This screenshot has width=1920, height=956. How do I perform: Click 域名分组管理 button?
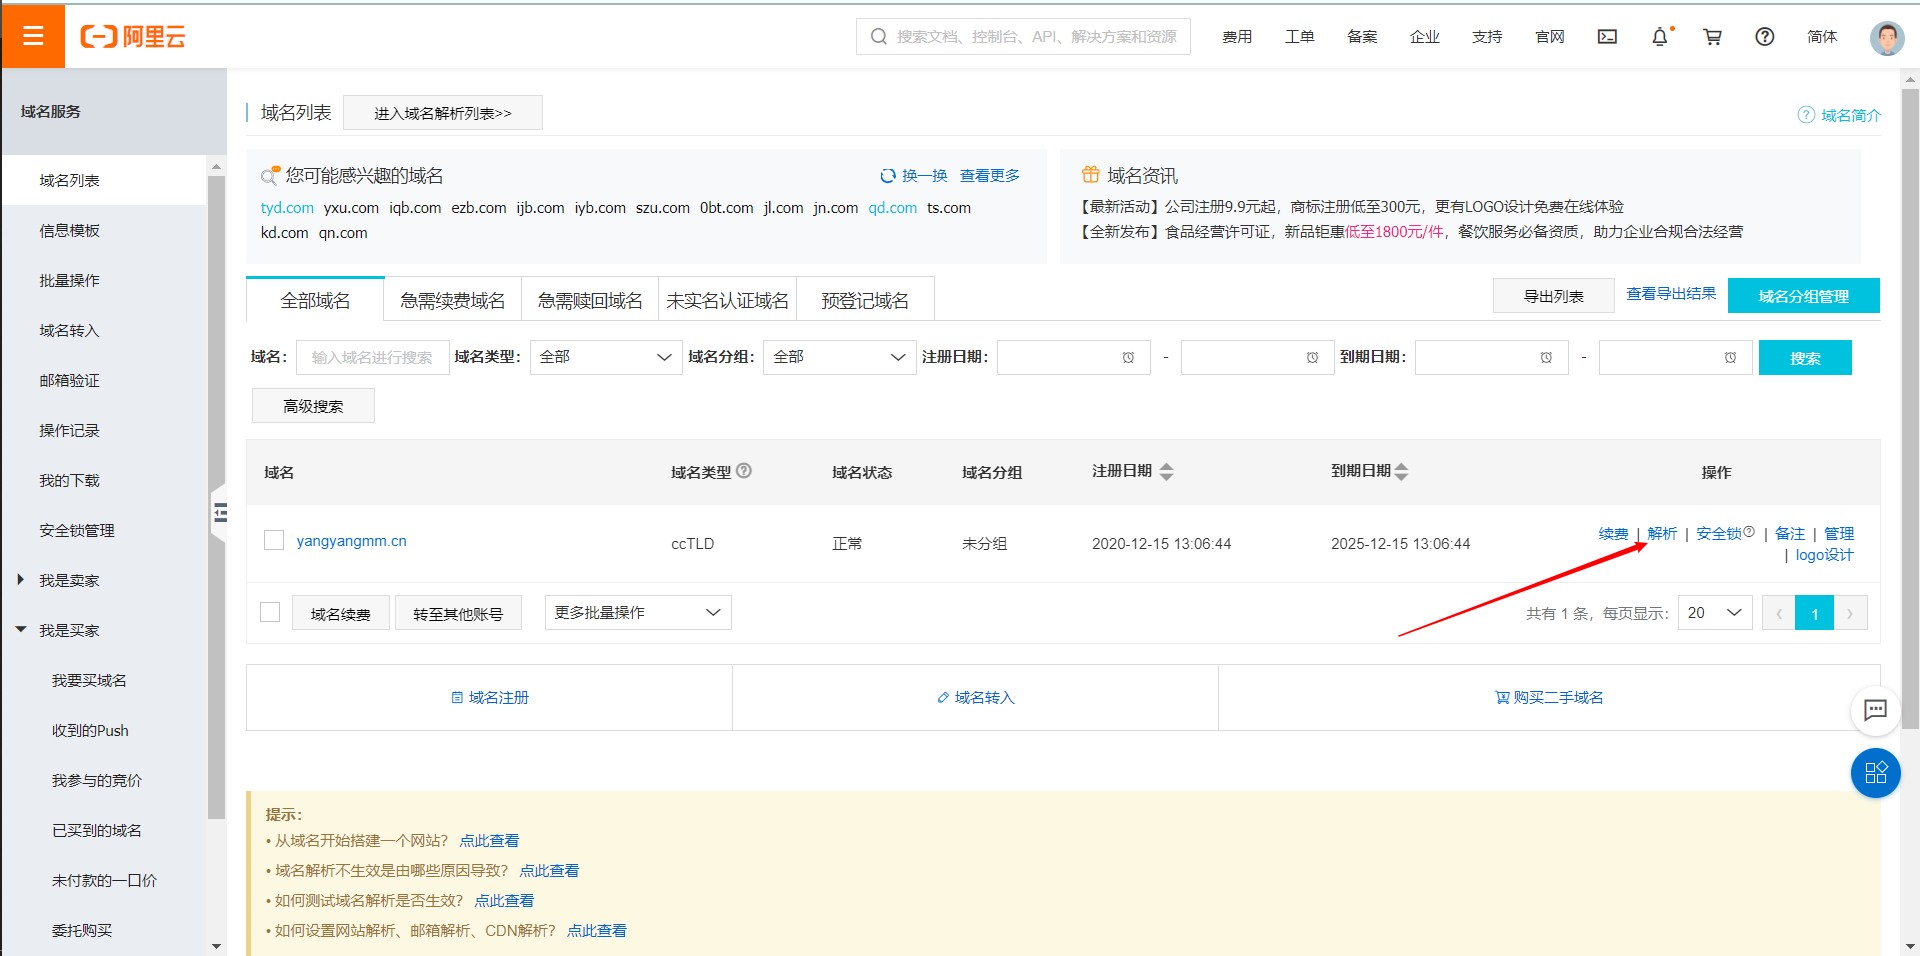pyautogui.click(x=1803, y=296)
